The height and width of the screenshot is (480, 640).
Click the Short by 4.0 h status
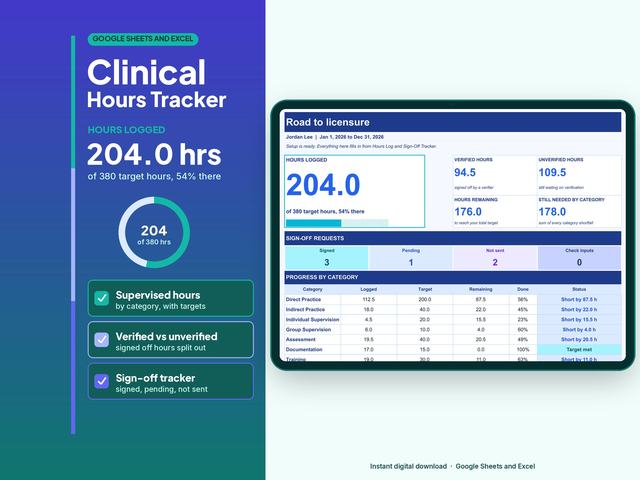[579, 329]
